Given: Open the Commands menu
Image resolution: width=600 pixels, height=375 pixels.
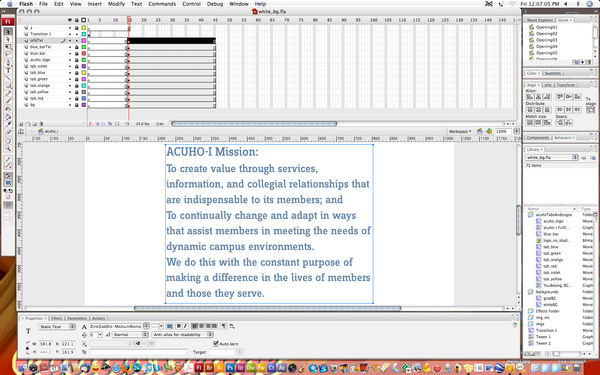Looking at the screenshot, I should [162, 4].
